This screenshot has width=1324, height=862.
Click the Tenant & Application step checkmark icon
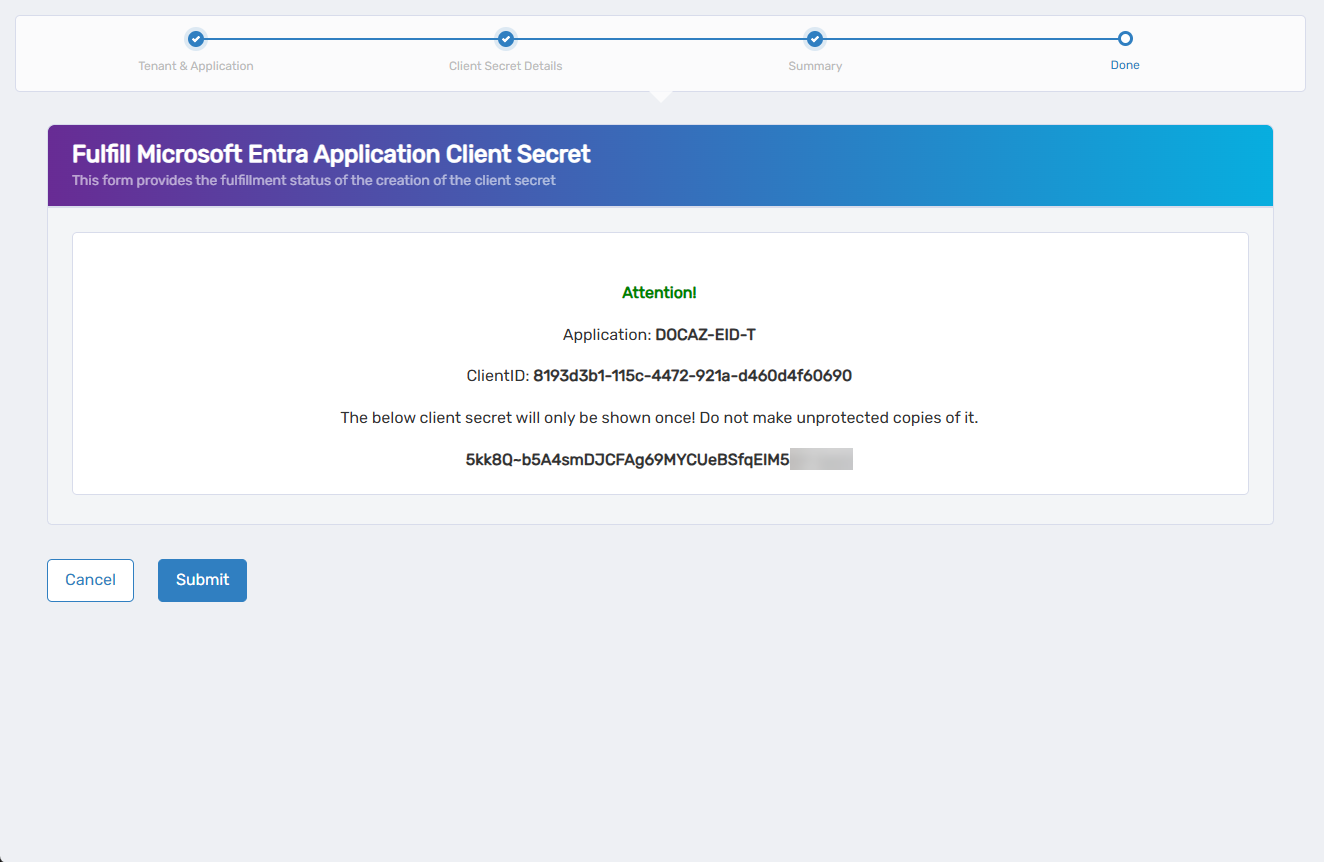(x=196, y=39)
